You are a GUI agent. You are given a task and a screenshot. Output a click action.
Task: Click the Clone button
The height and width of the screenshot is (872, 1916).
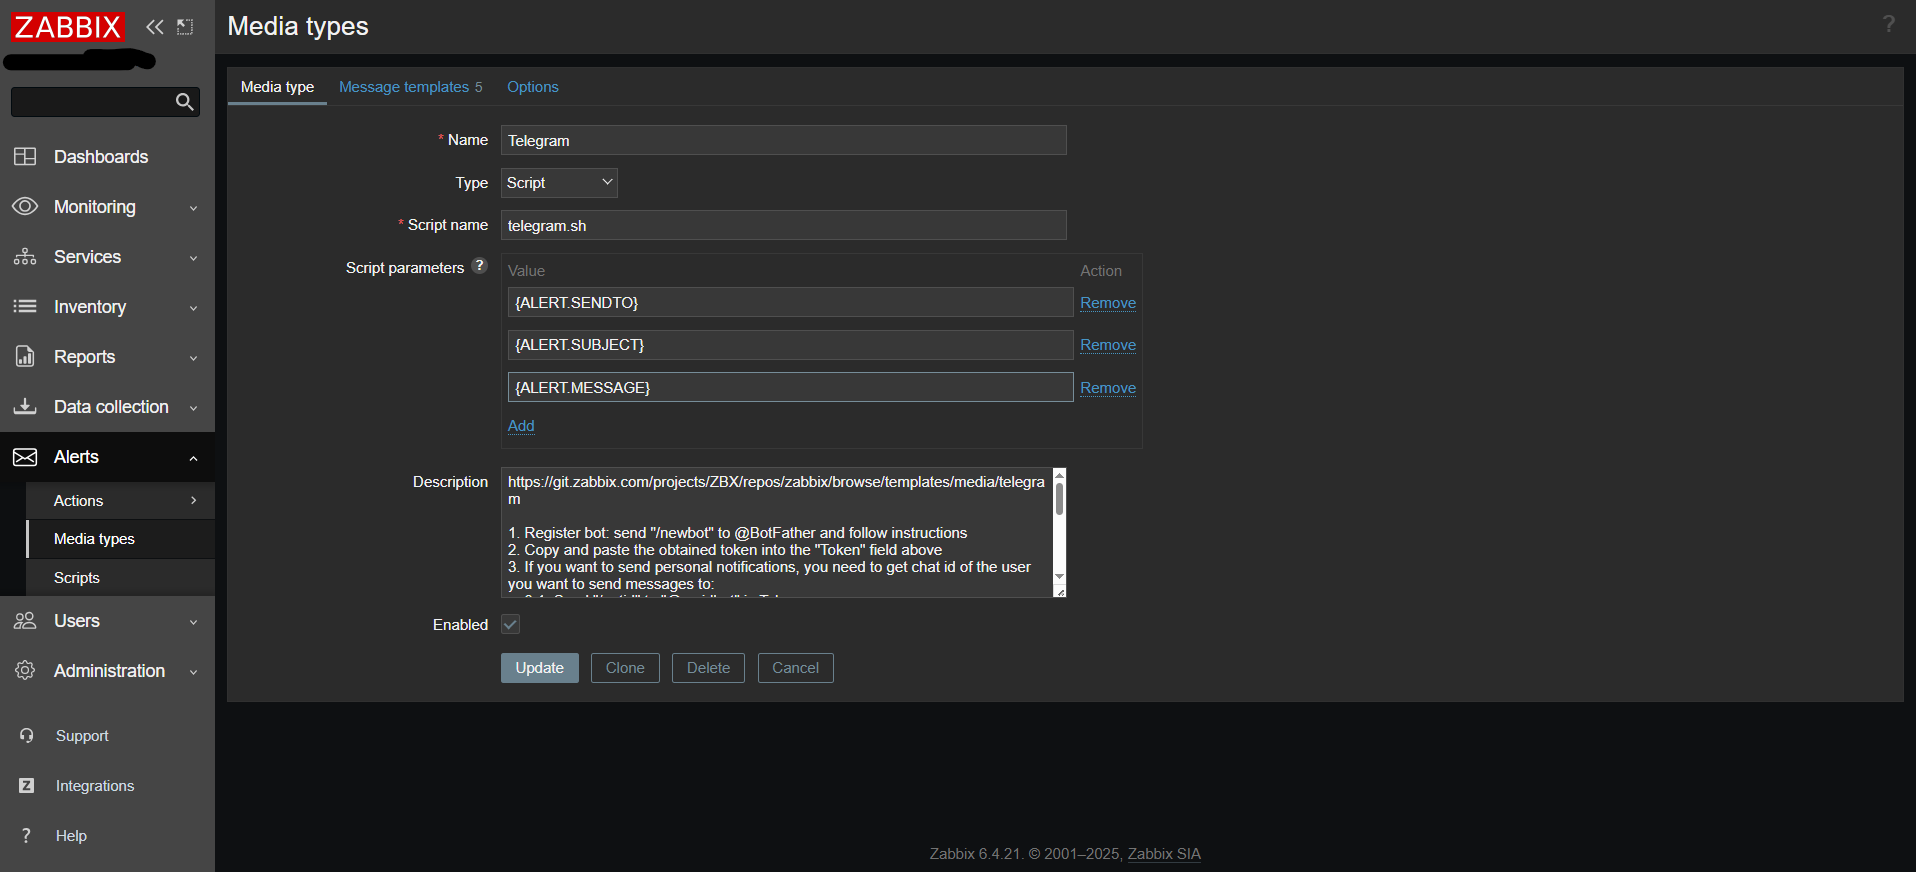(x=625, y=668)
